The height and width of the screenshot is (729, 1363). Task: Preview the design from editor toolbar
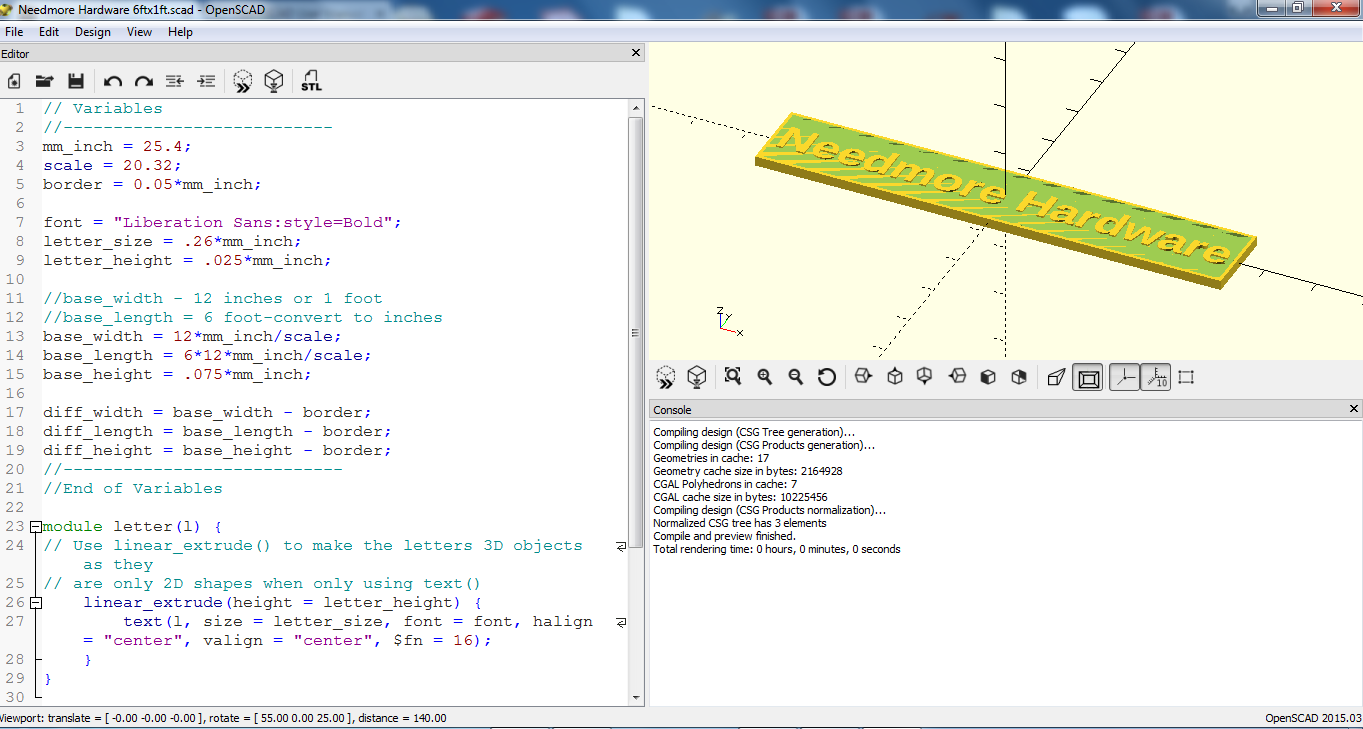(243, 81)
